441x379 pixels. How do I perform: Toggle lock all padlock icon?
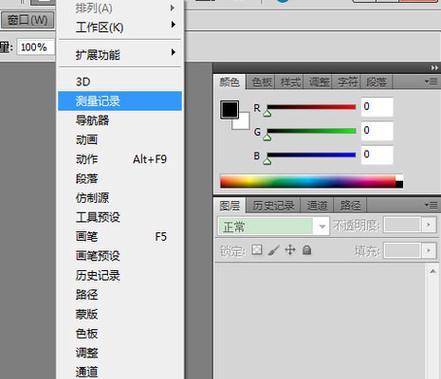click(307, 250)
